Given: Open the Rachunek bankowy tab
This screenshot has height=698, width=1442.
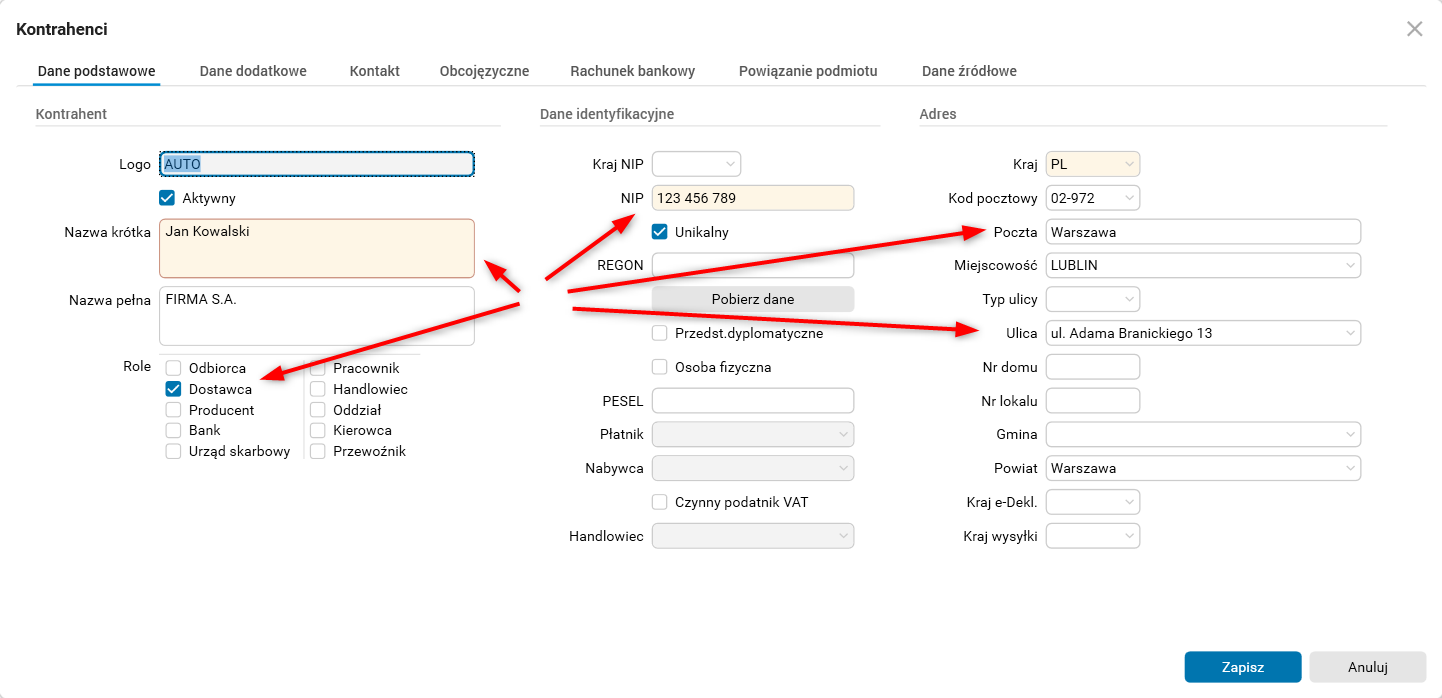Looking at the screenshot, I should pos(632,71).
